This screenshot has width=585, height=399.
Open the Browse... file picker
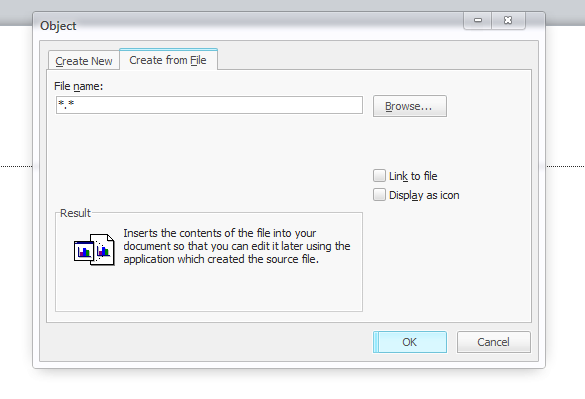click(410, 106)
